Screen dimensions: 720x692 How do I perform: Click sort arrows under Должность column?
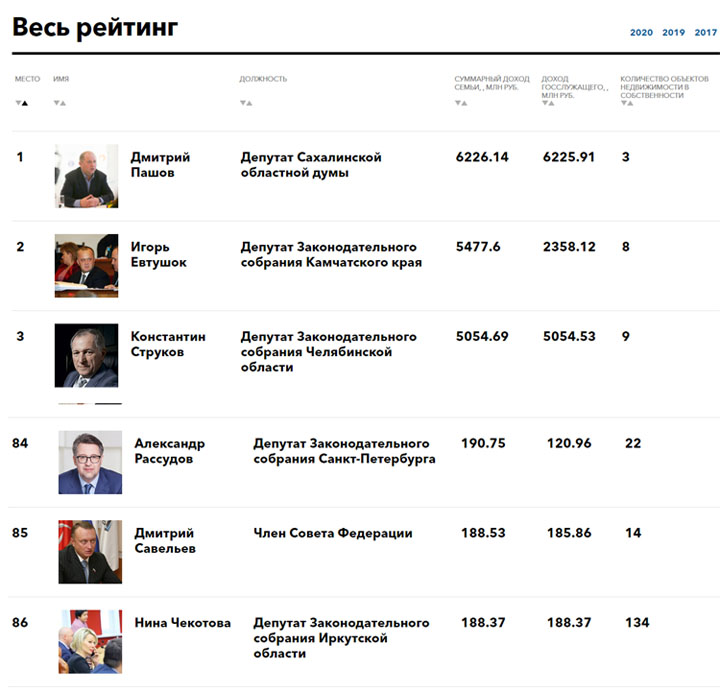[246, 103]
